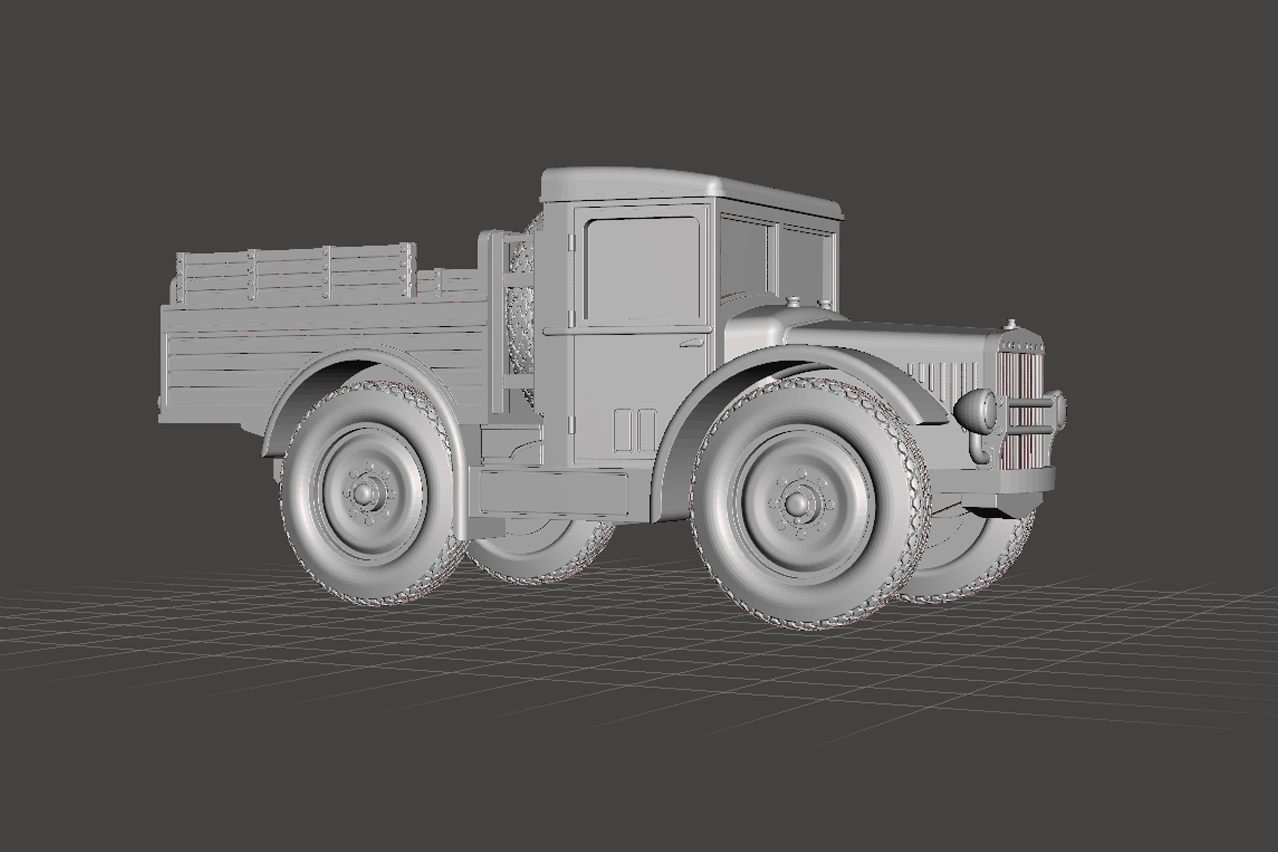This screenshot has width=1278, height=852.
Task: Select the cab door window
Action: point(642,268)
